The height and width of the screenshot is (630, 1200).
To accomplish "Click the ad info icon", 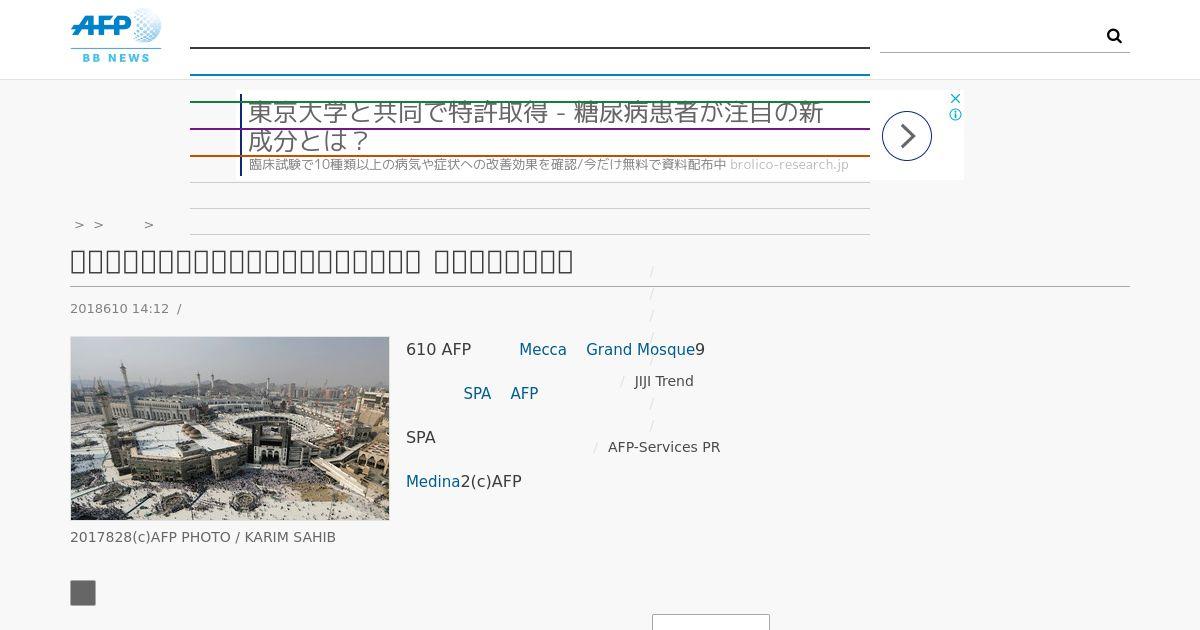I will point(955,115).
